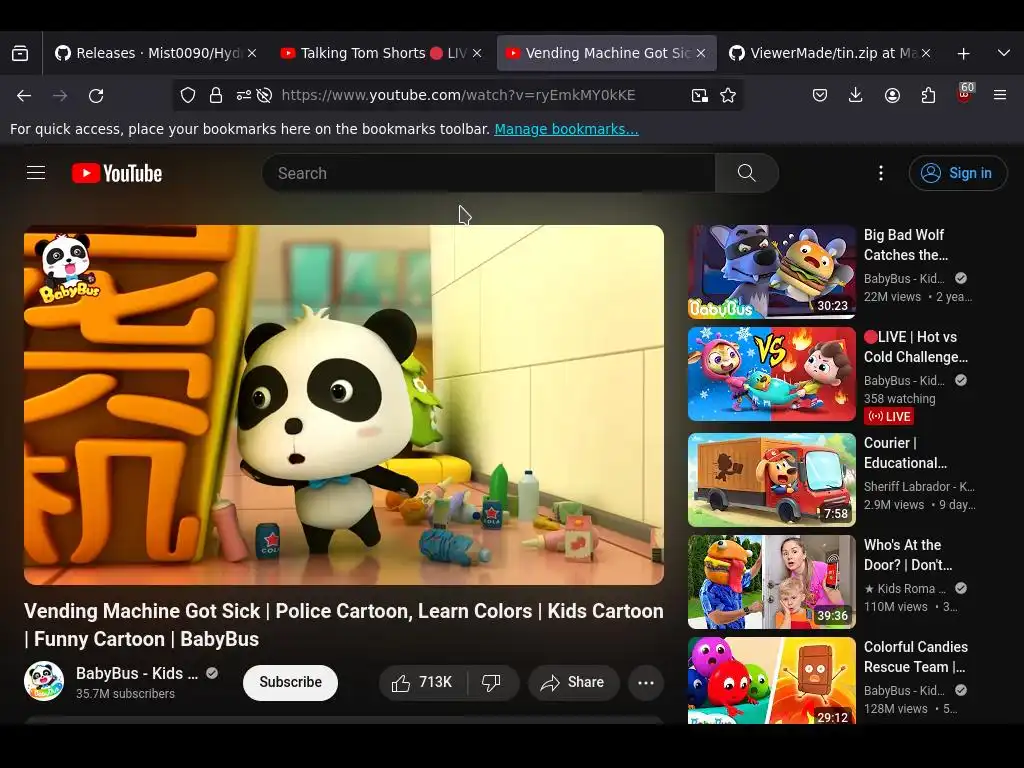Play the main video player
Viewport: 1024px width, 768px height.
click(344, 405)
